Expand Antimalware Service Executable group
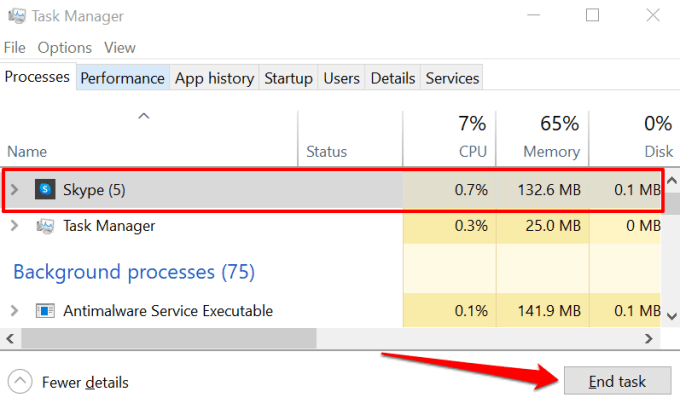The width and height of the screenshot is (680, 409). click(14, 311)
